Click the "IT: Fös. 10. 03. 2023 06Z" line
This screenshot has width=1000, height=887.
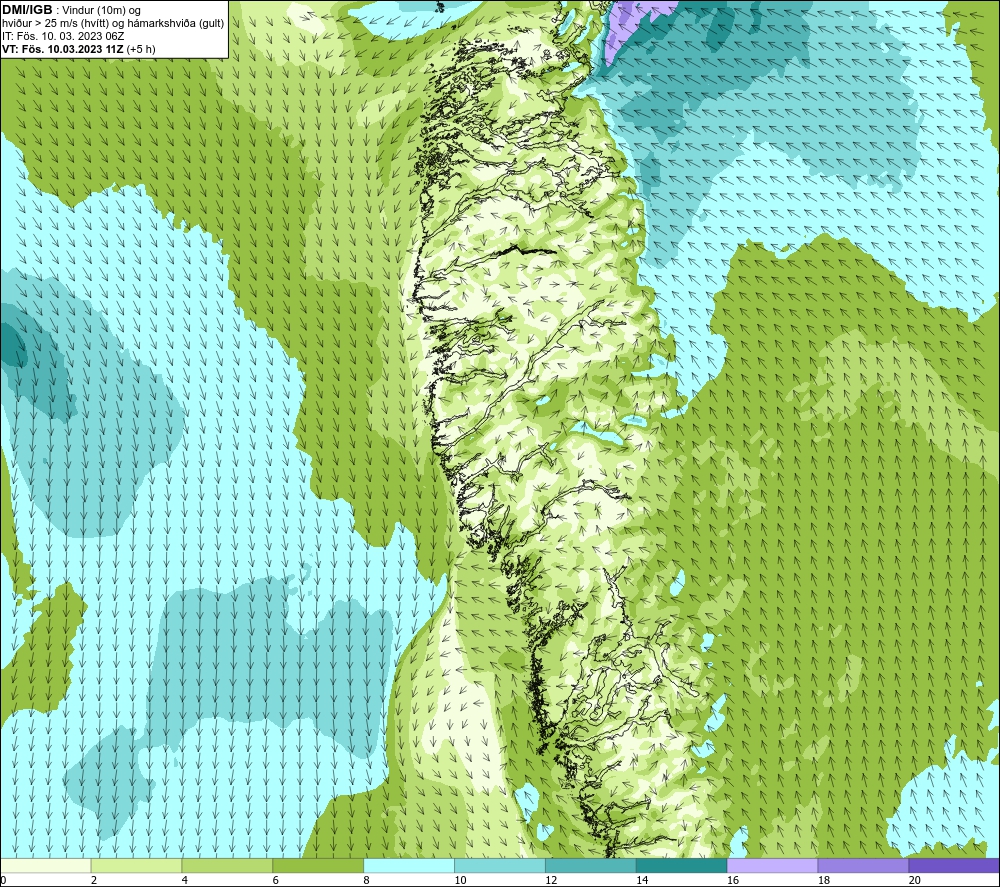coord(63,36)
